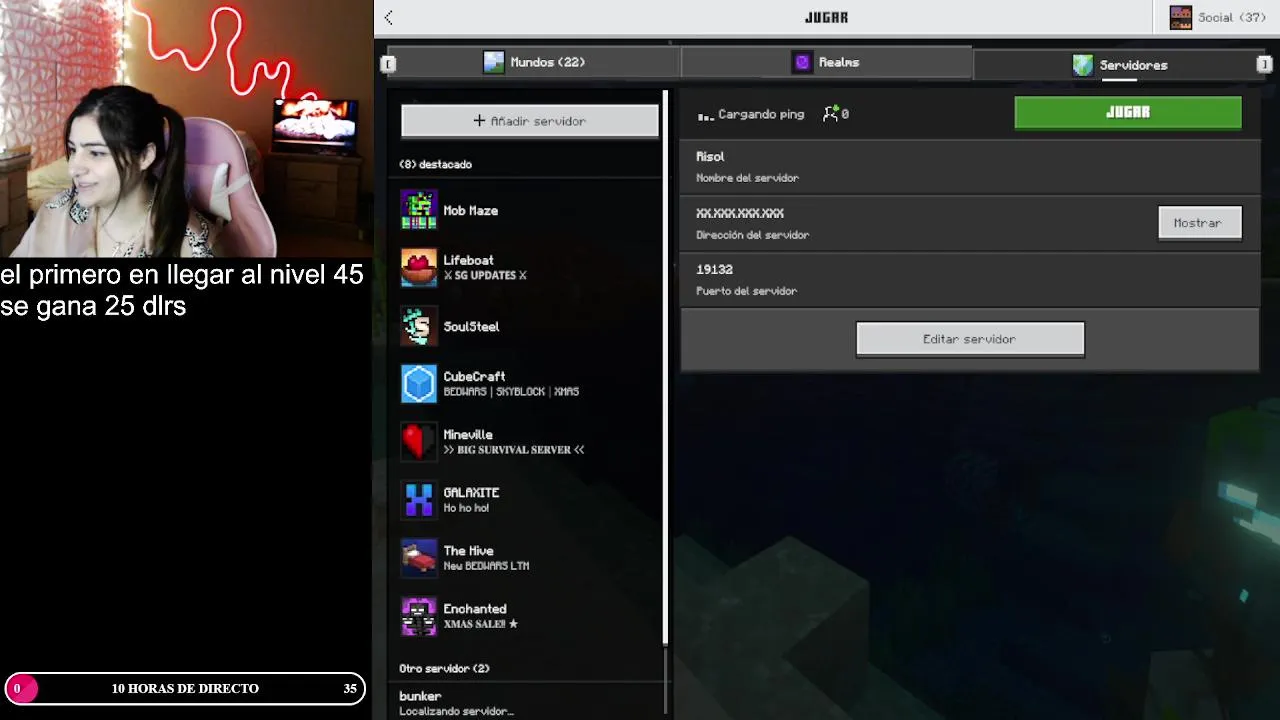Select the Mineville server icon
This screenshot has height=720, width=1280.
tap(419, 442)
